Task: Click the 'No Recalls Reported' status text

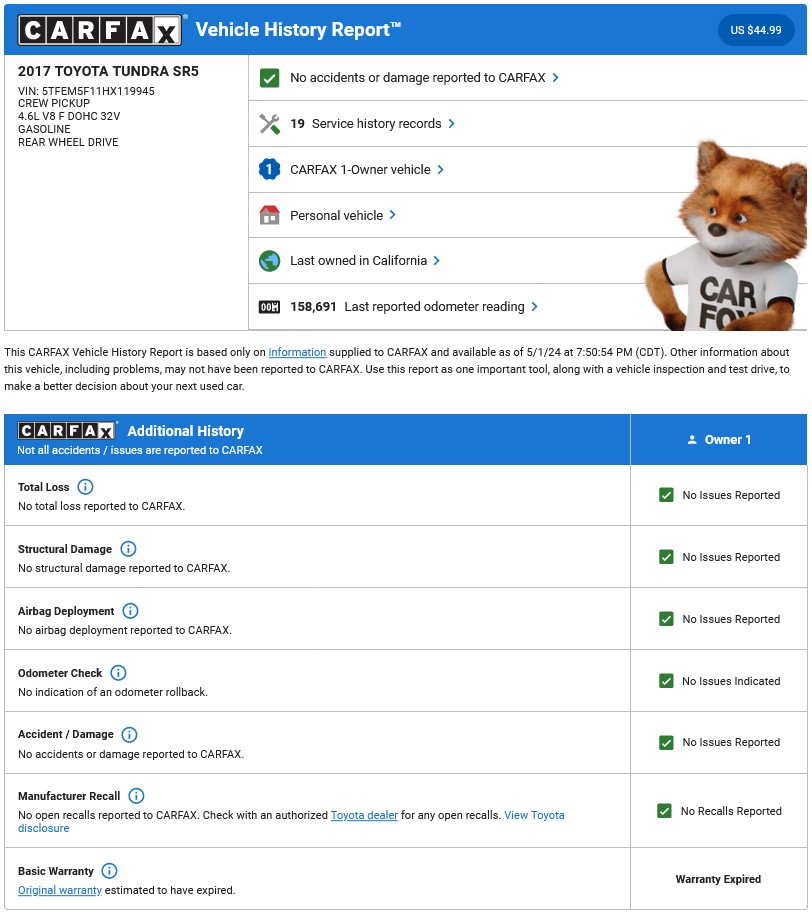Action: coord(731,811)
